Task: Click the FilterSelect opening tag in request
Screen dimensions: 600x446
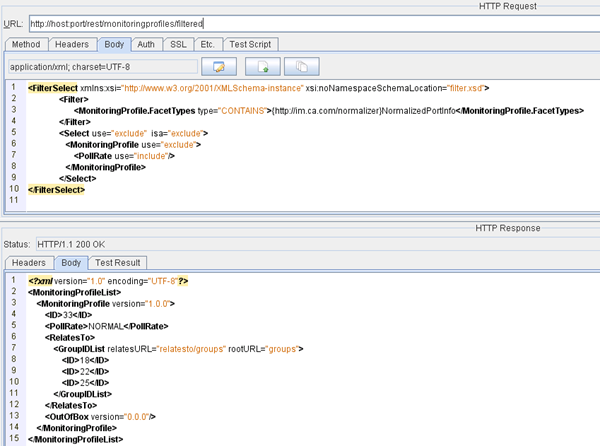Action: point(53,88)
